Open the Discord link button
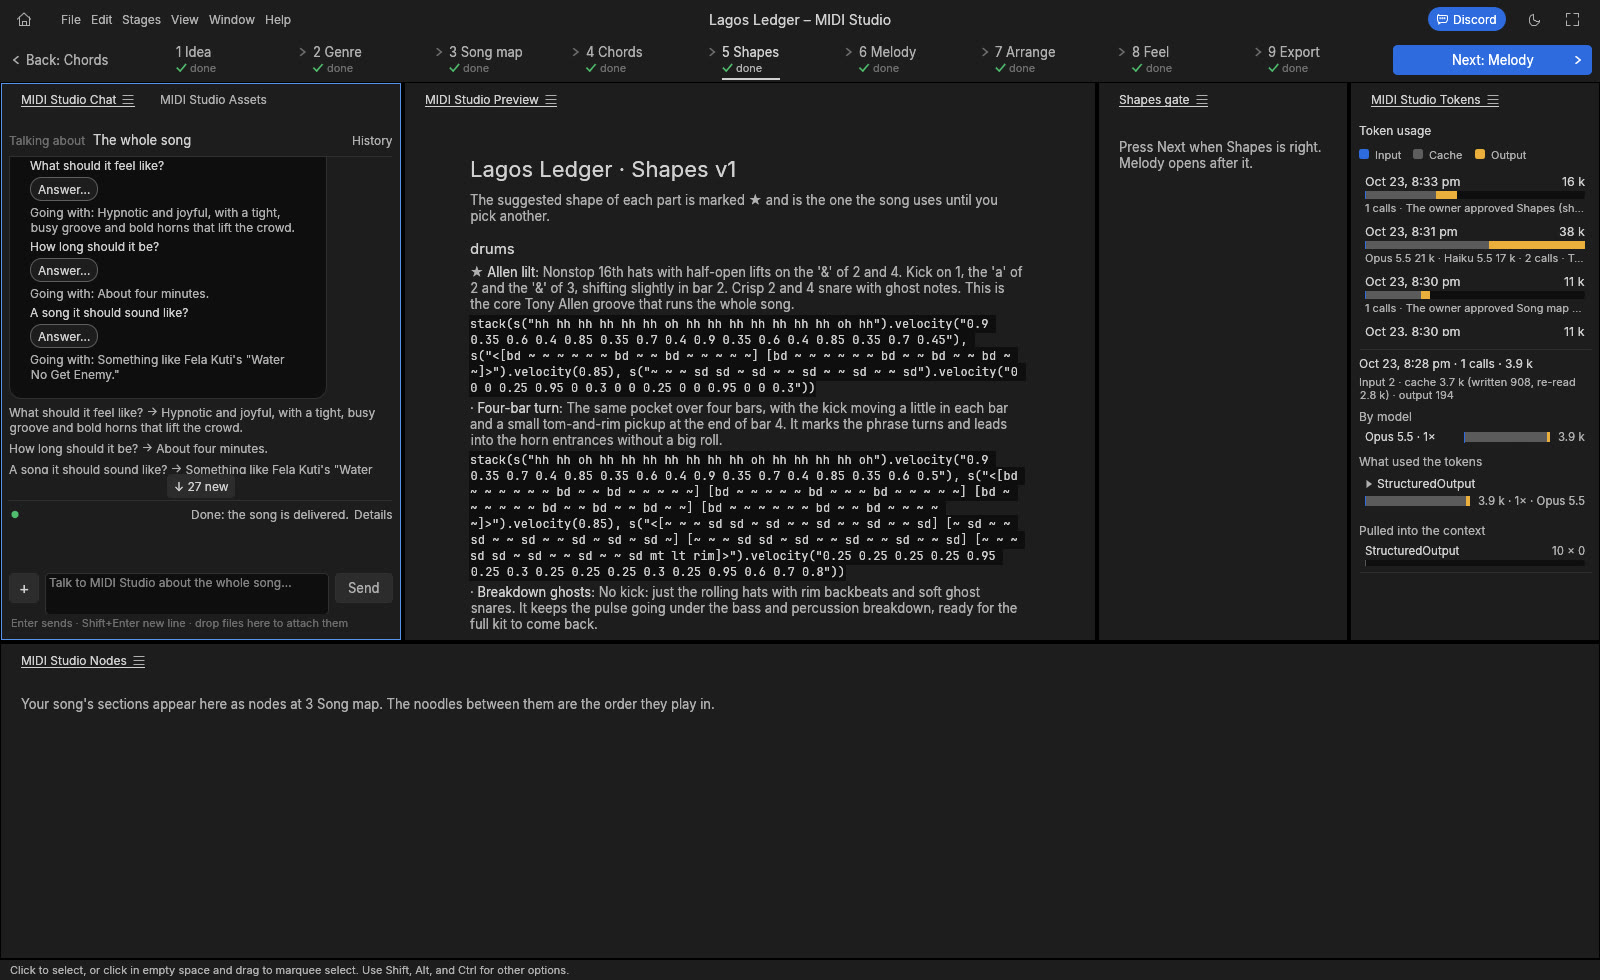Image resolution: width=1600 pixels, height=980 pixels. click(x=1466, y=19)
